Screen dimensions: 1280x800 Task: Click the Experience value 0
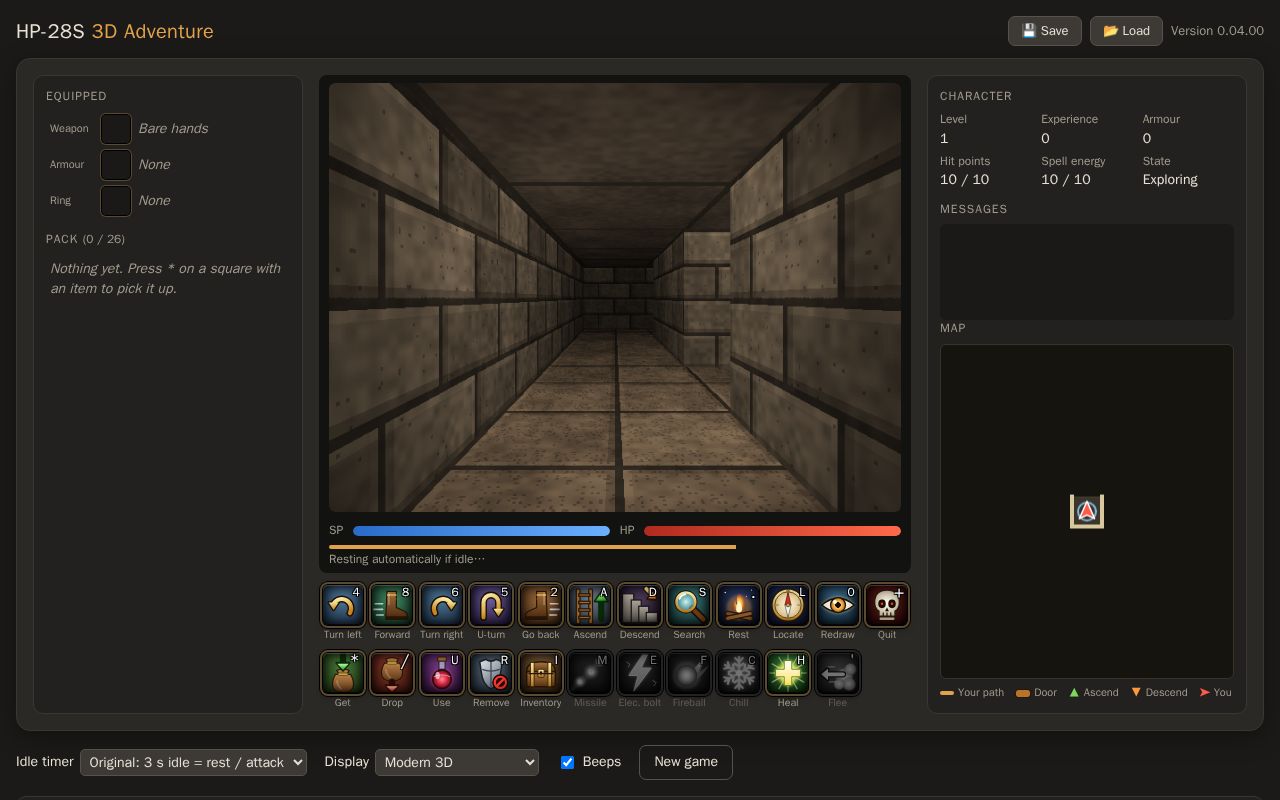(x=1045, y=138)
